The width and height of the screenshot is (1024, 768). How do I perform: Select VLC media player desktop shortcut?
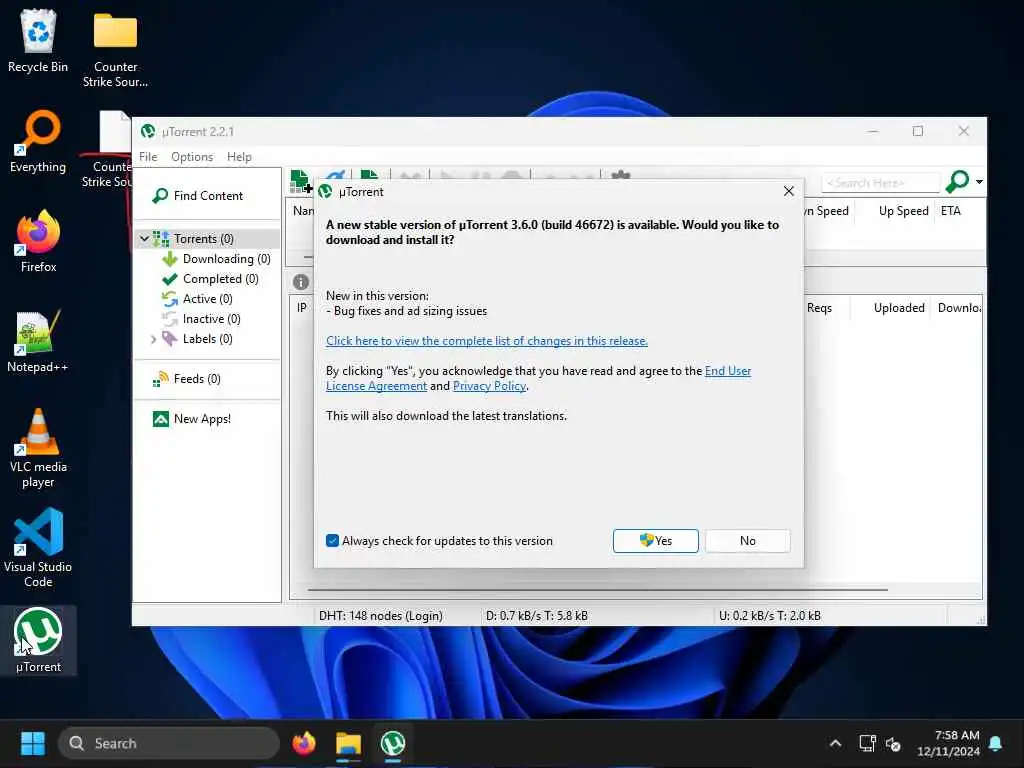(x=38, y=448)
